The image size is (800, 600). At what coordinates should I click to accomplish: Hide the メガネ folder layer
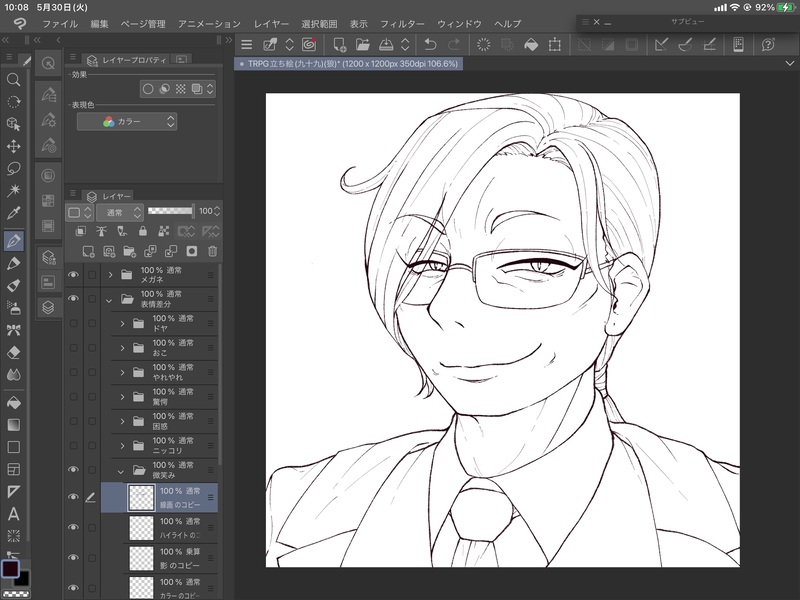(72, 274)
